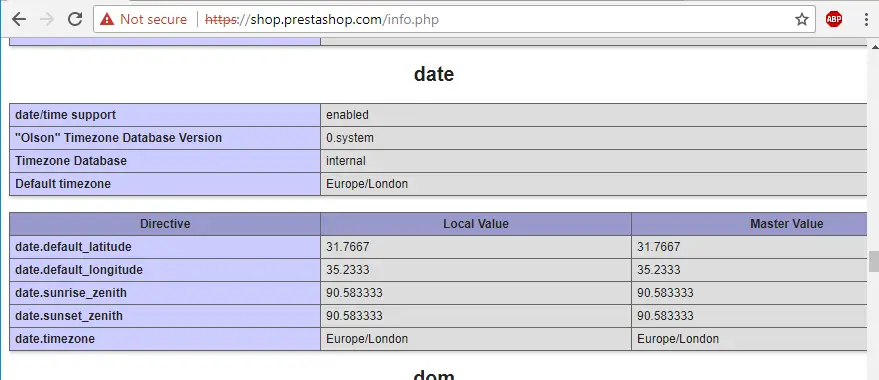Click the Local Value column header

point(476,224)
